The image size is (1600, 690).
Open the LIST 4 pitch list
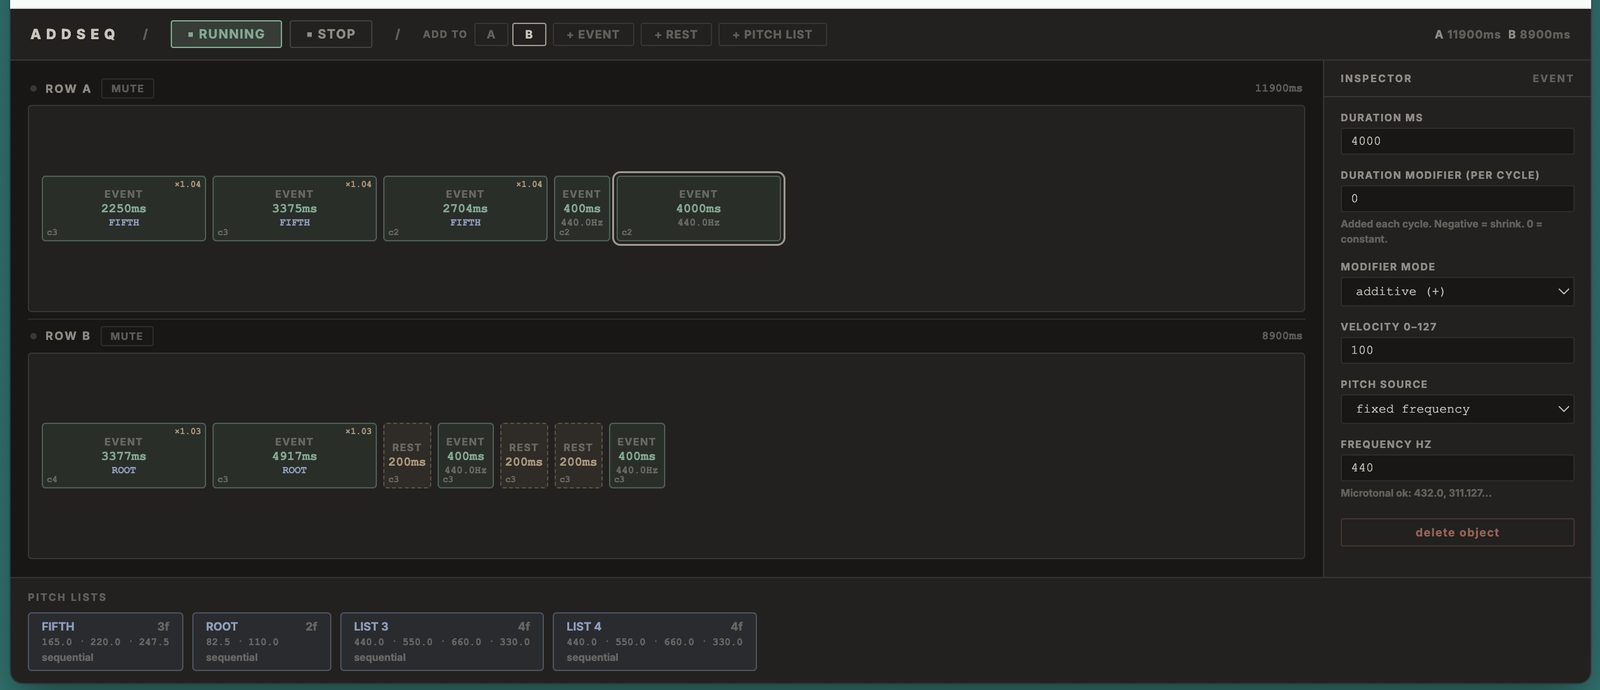655,641
